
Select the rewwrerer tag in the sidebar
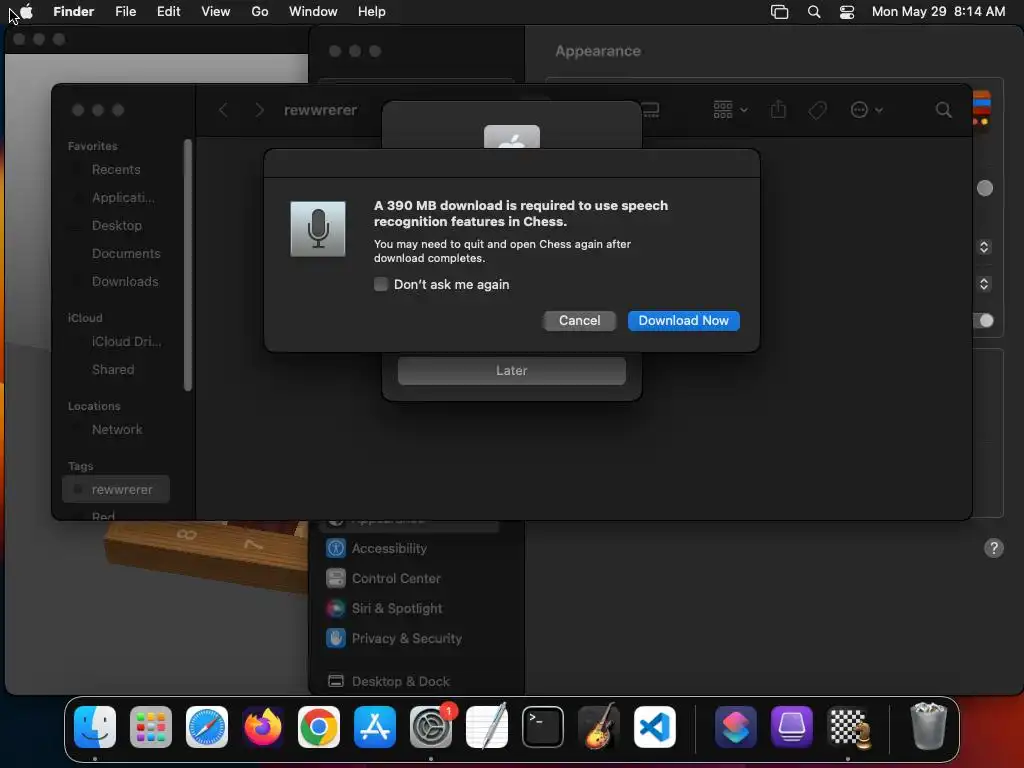[x=116, y=489]
